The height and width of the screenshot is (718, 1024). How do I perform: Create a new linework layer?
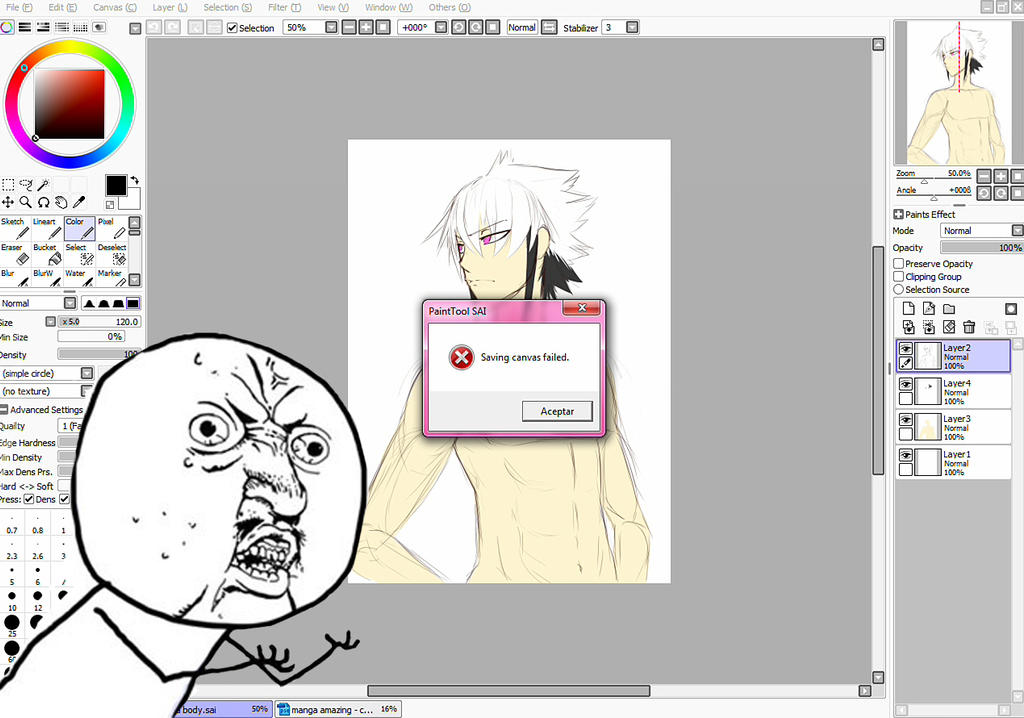929,308
